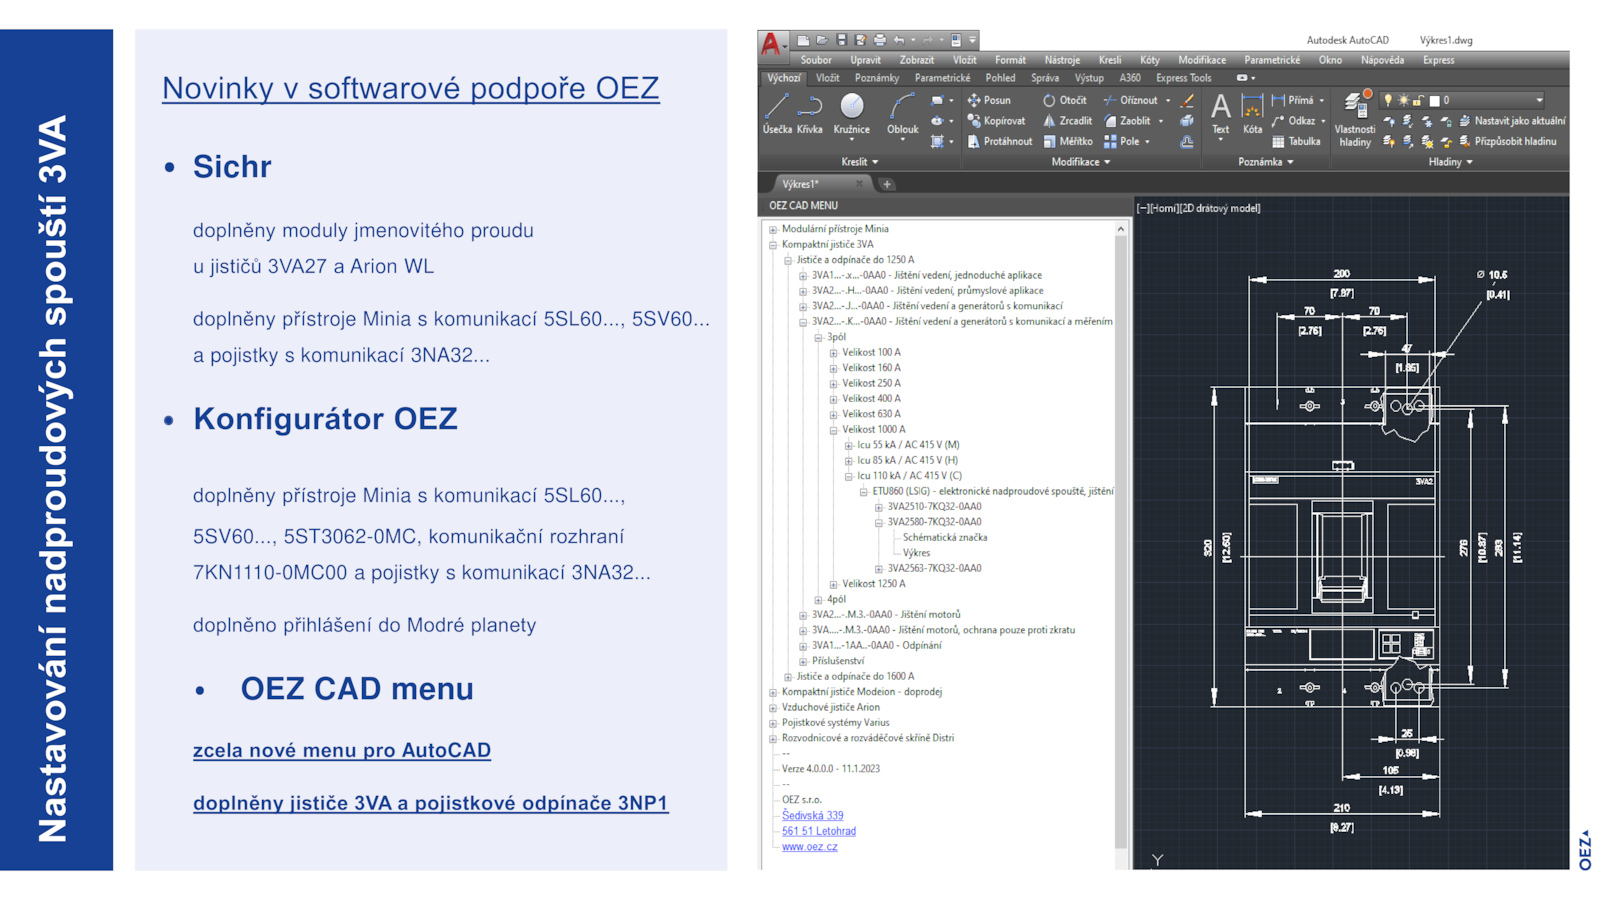Select 3VA2563-7KQ32-0AA0 tree item

tap(935, 568)
